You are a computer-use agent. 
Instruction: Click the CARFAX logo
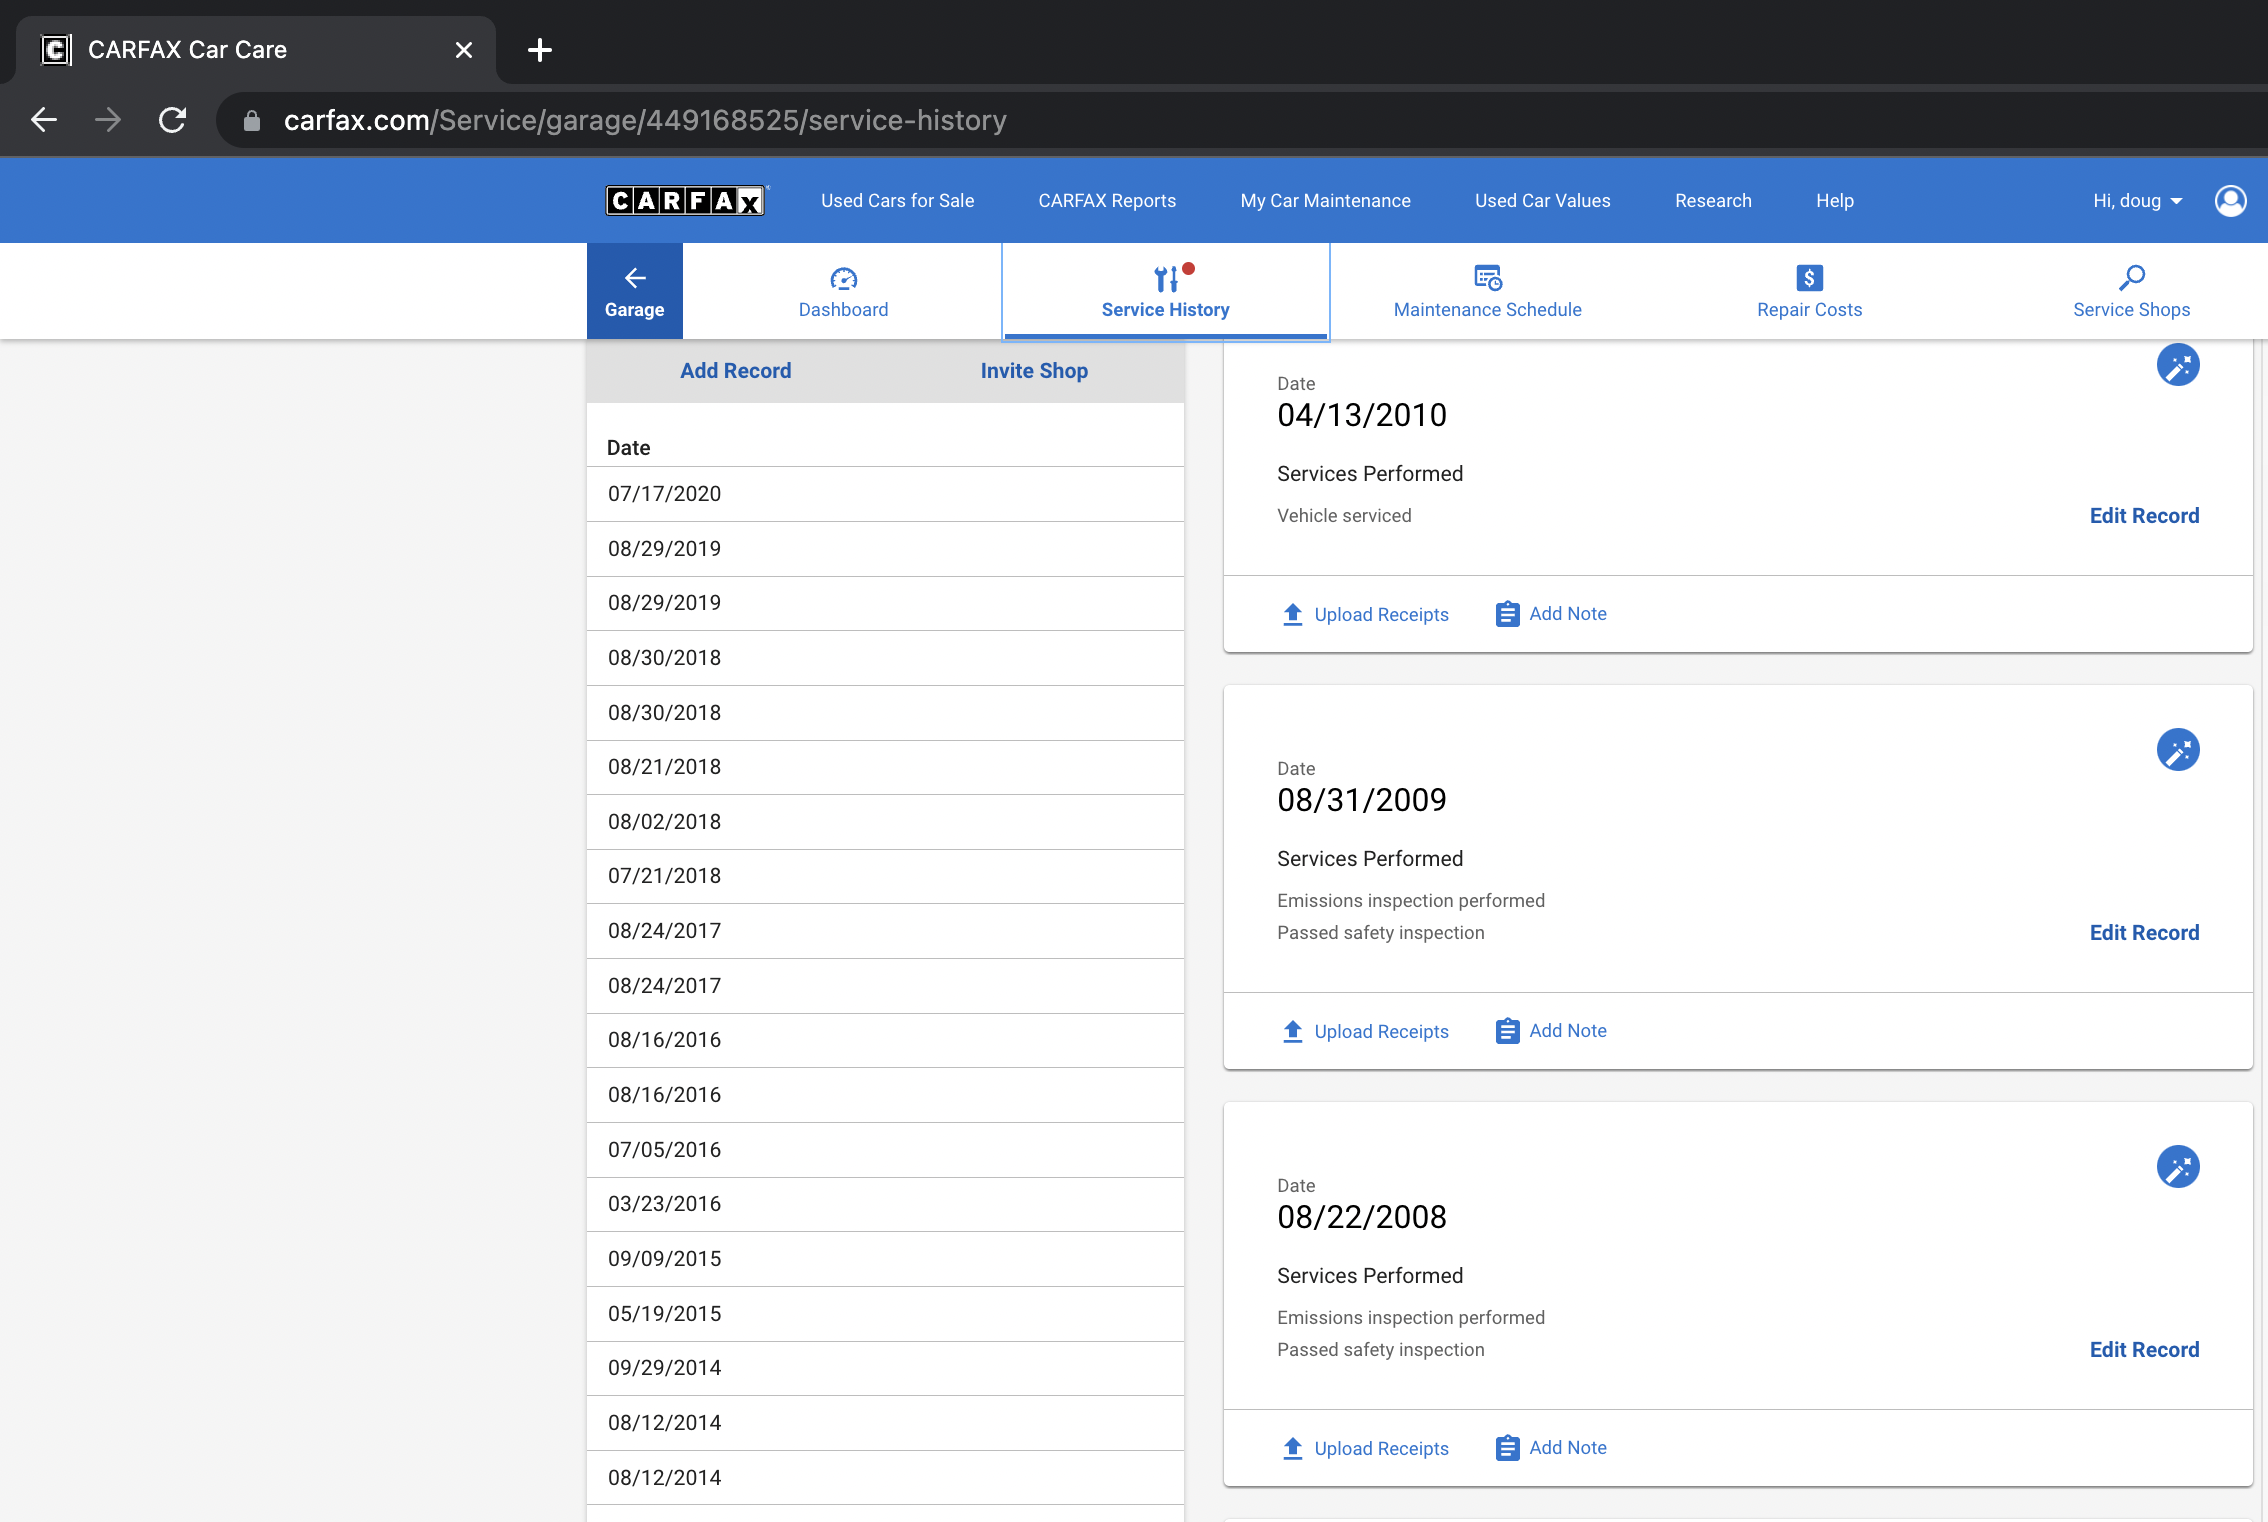[686, 201]
